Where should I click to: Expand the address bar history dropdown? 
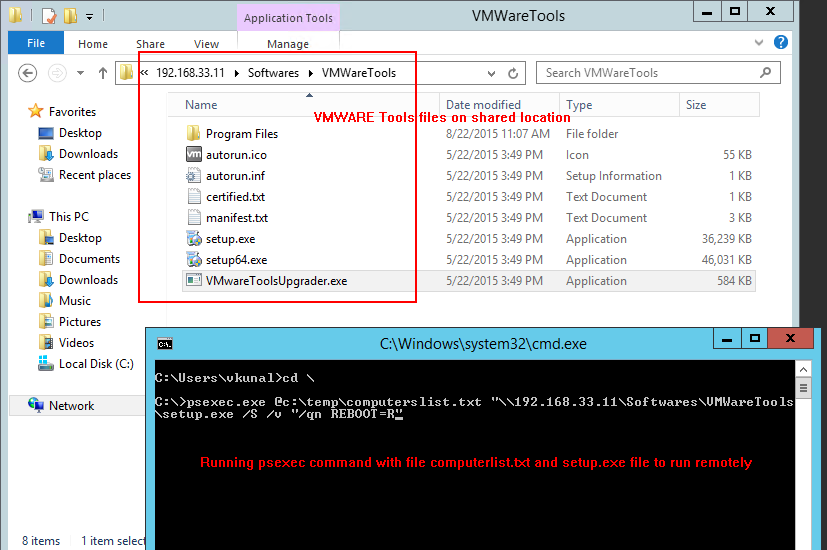click(492, 73)
